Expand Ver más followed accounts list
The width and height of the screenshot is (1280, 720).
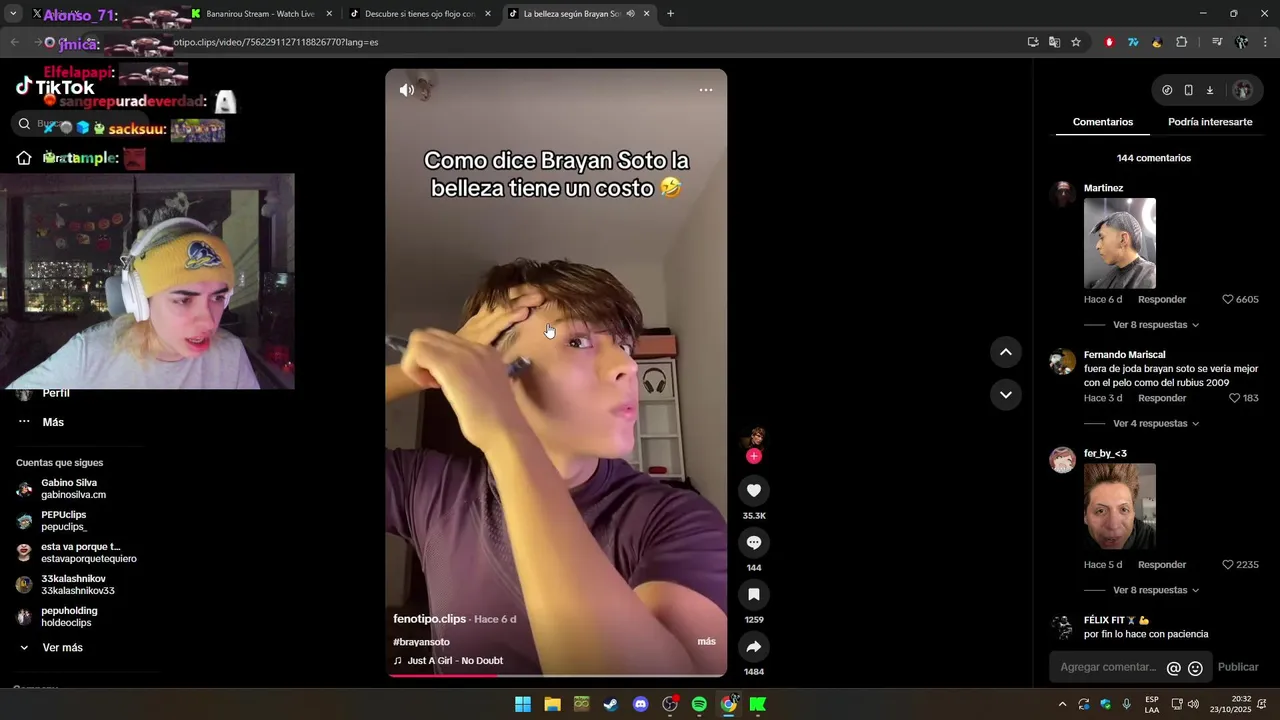click(62, 648)
